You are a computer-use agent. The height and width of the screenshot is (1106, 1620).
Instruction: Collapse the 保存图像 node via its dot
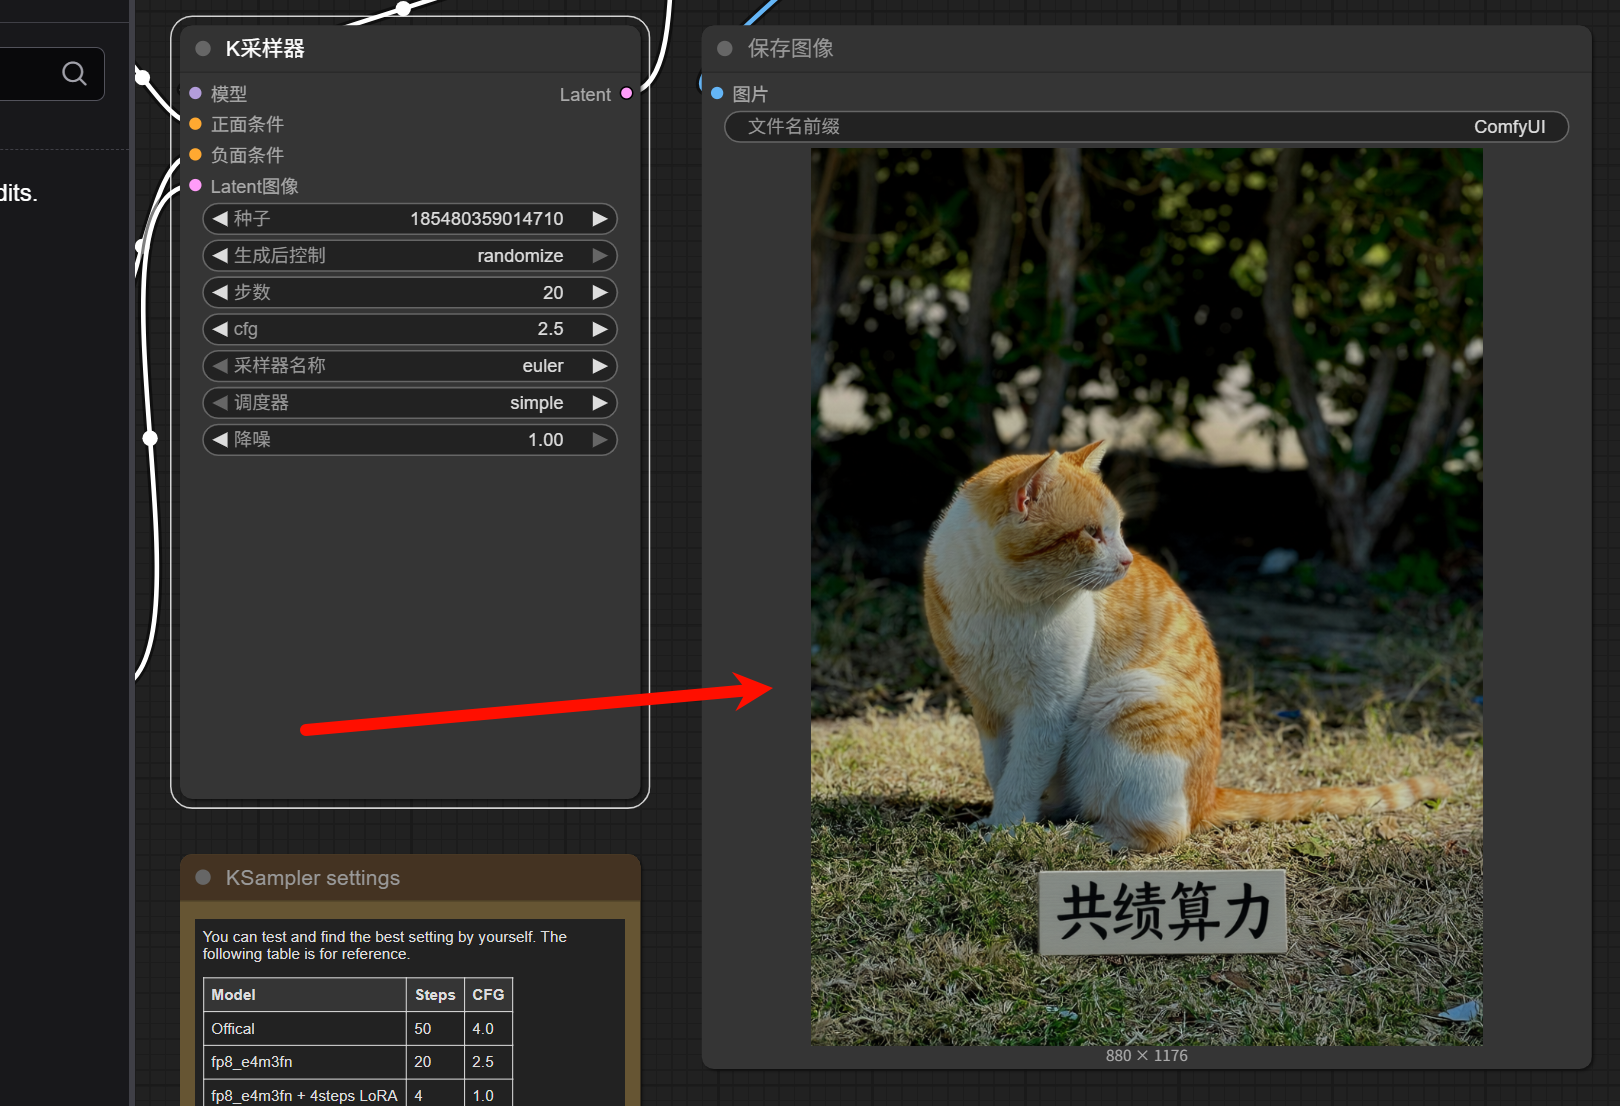[x=725, y=48]
